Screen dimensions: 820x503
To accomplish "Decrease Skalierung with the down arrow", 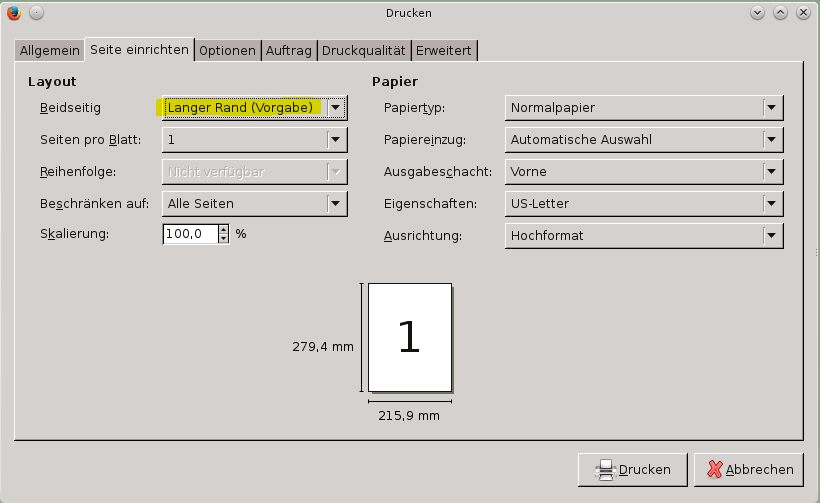I will click(224, 238).
